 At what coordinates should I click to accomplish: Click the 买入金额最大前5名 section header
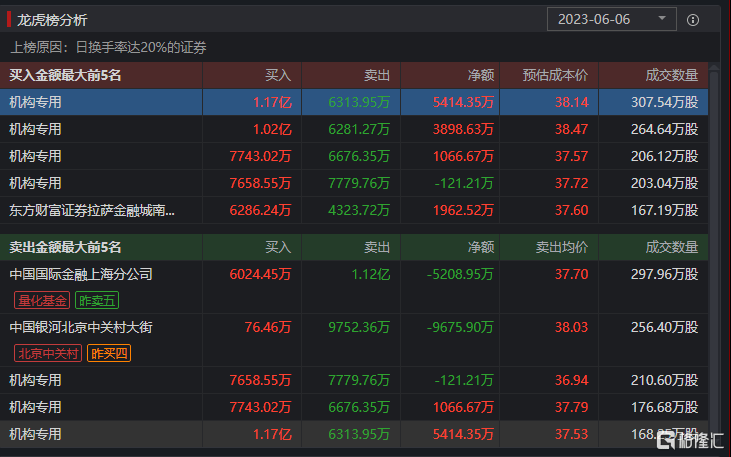point(65,75)
